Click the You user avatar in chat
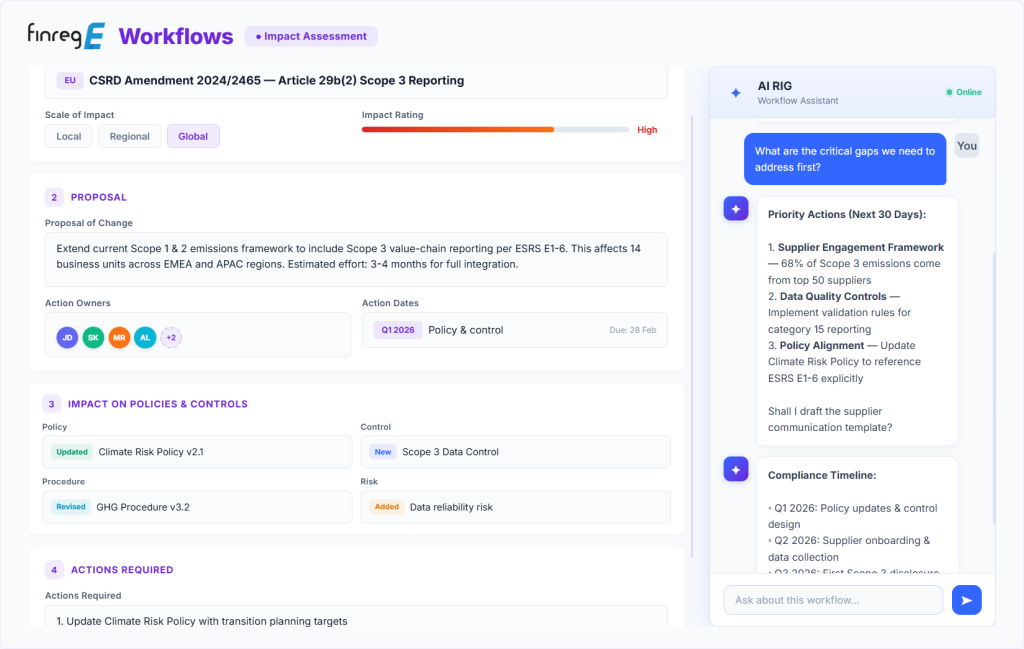Image resolution: width=1024 pixels, height=649 pixels. 967,146
